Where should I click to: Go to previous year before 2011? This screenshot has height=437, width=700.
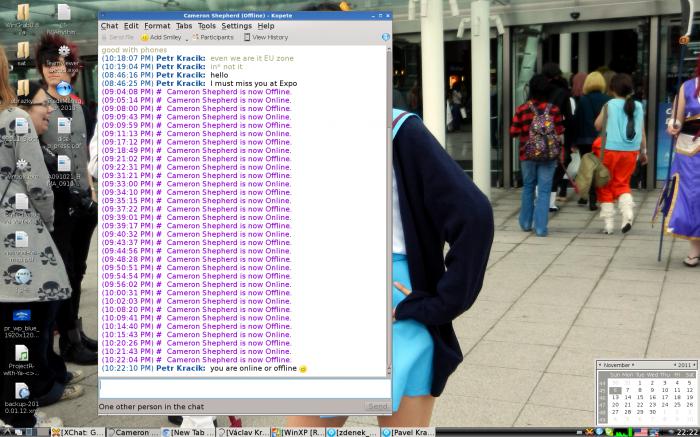click(675, 365)
